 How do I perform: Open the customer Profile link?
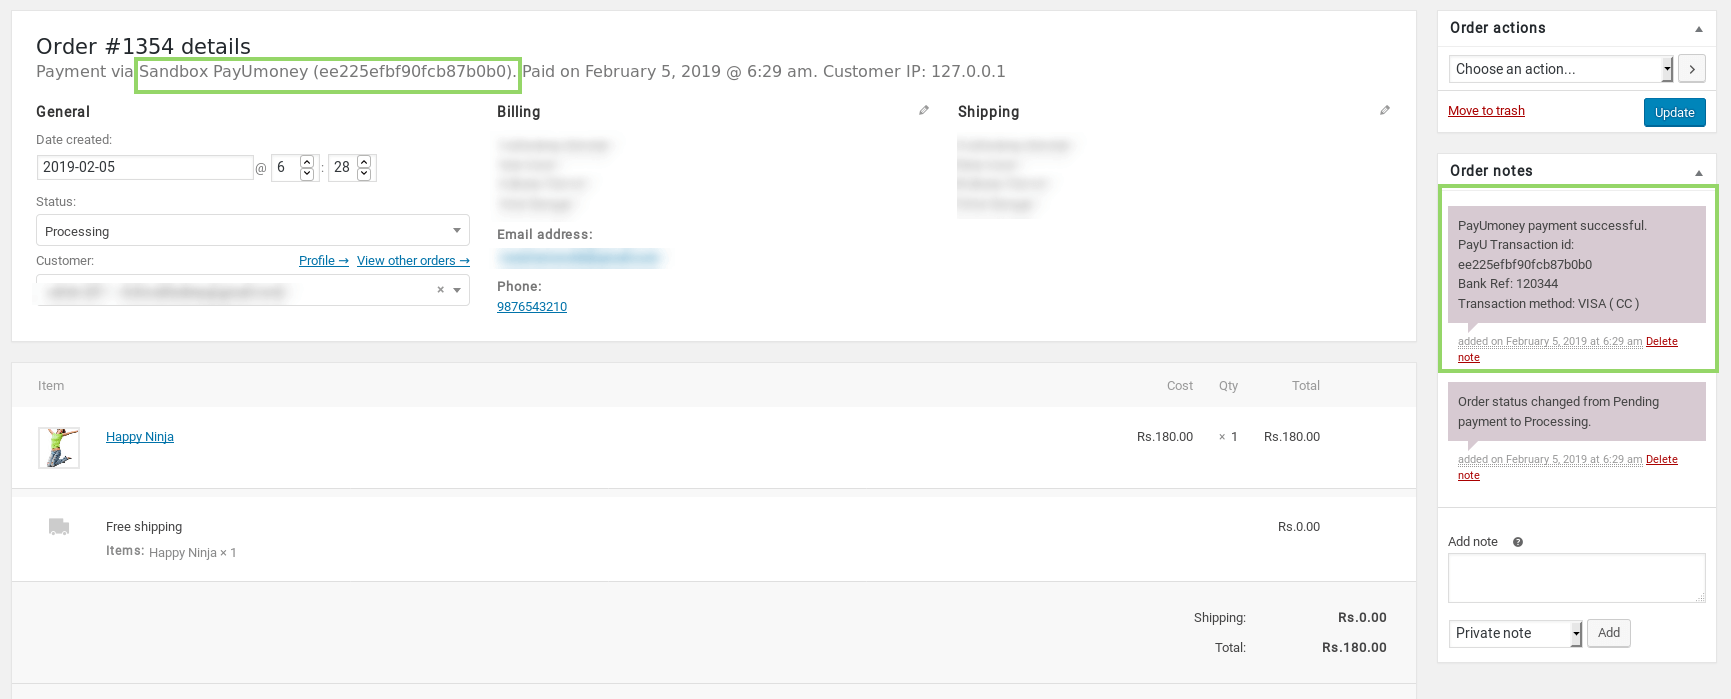coord(323,261)
